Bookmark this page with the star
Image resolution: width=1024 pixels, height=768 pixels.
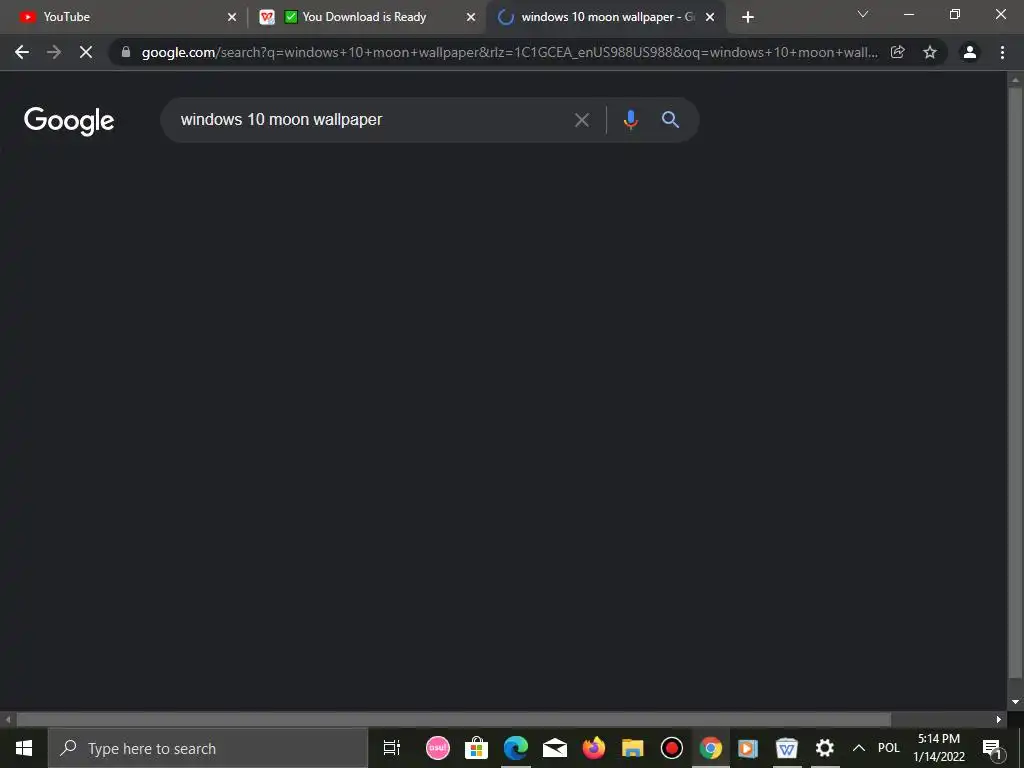[x=930, y=52]
